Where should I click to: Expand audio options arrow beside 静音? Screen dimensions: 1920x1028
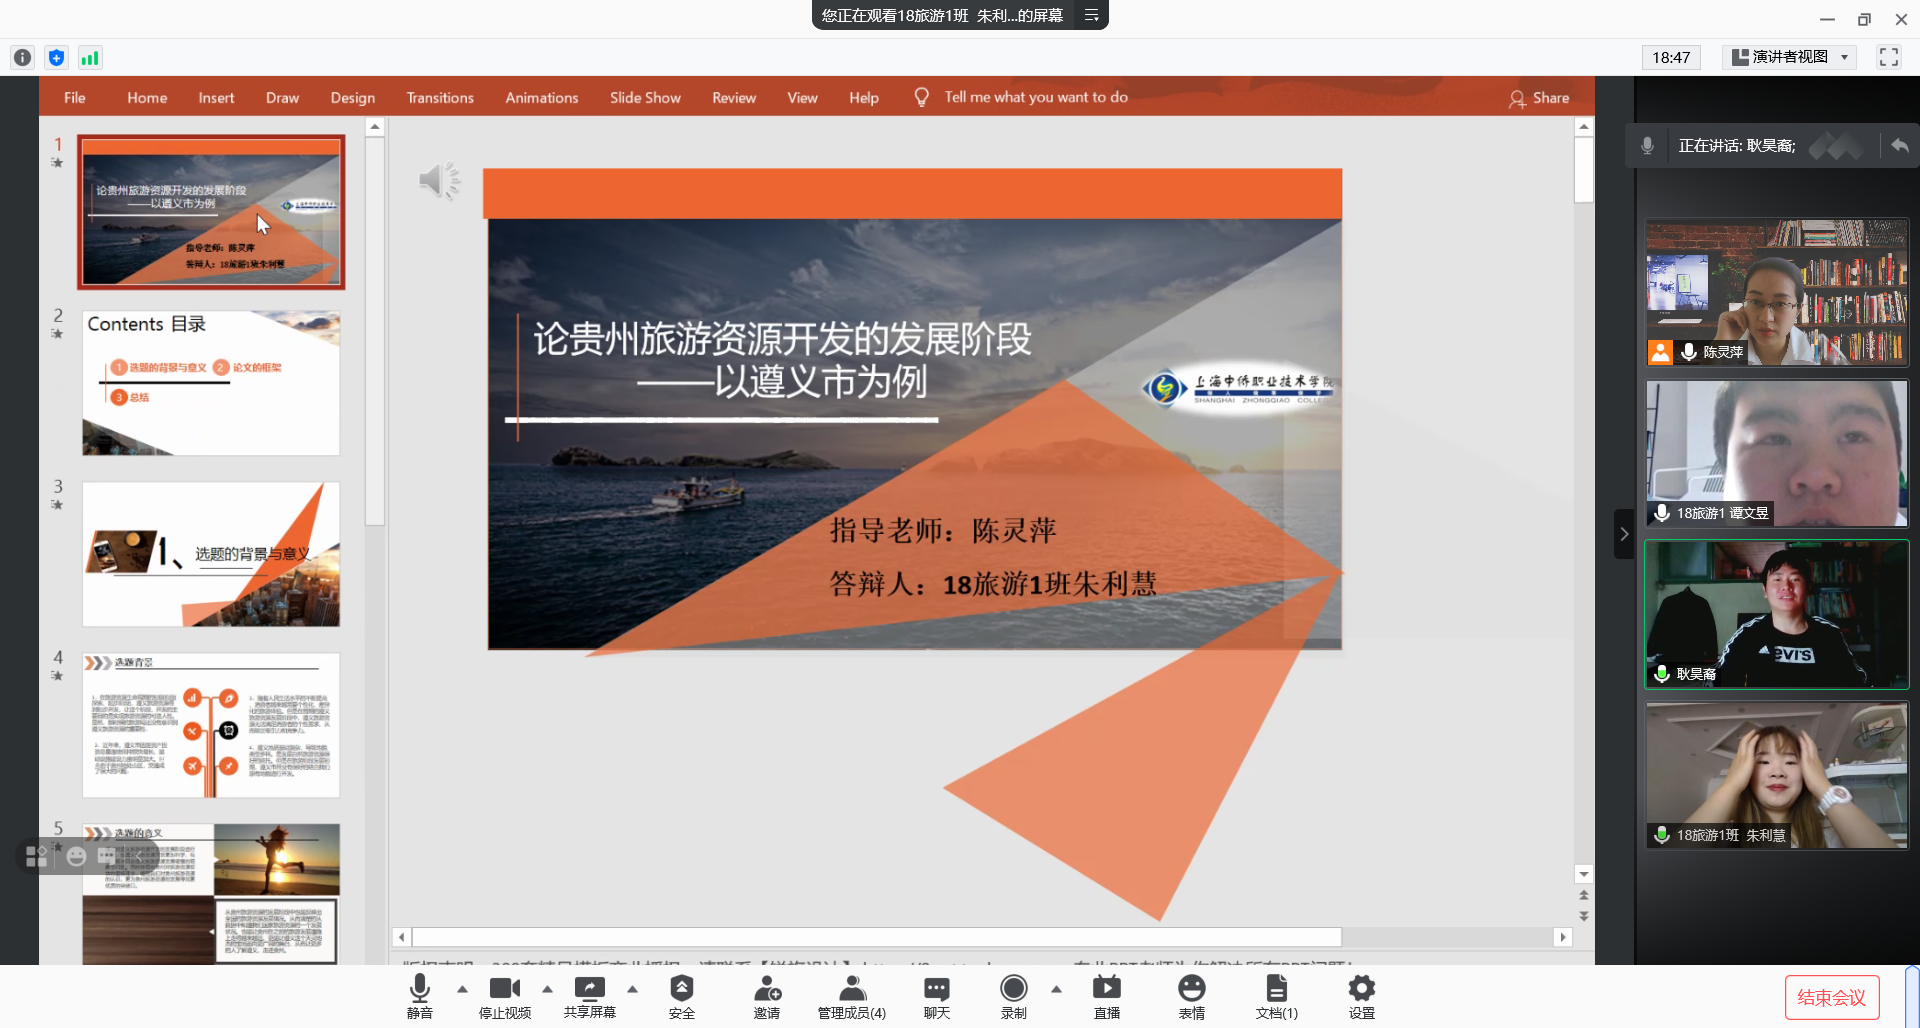pos(462,989)
